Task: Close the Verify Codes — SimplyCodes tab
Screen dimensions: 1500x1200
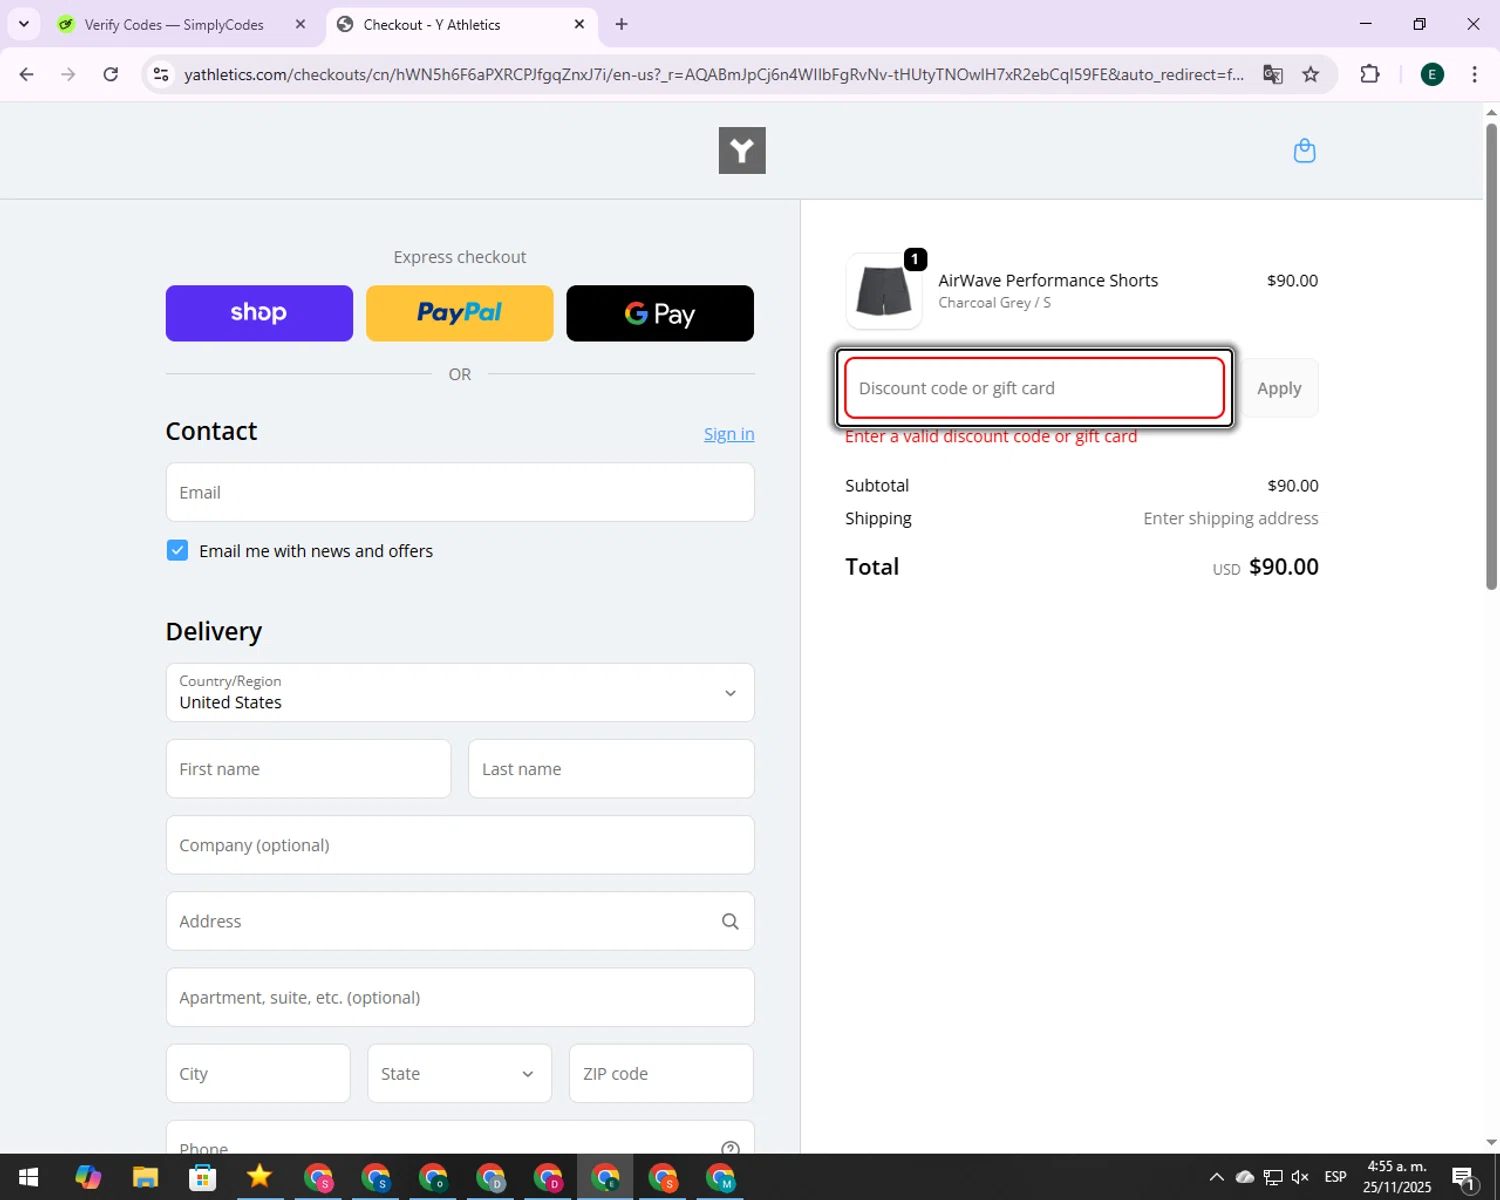Action: 300,24
